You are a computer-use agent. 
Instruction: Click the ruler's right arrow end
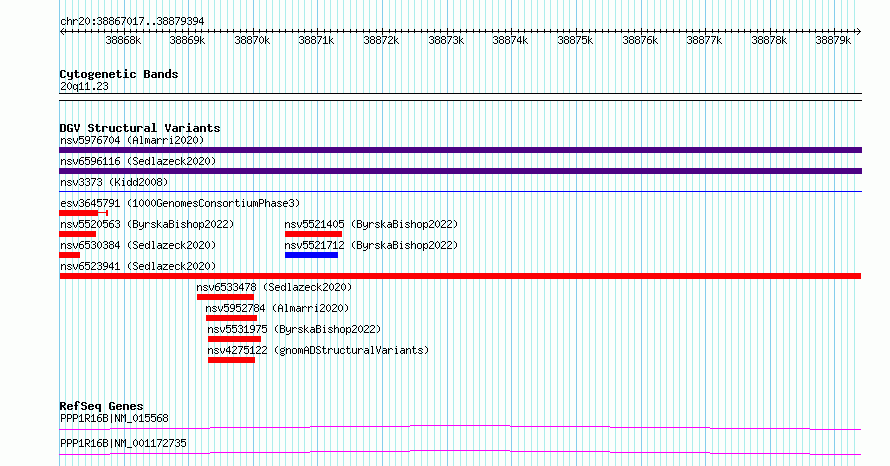(859, 31)
